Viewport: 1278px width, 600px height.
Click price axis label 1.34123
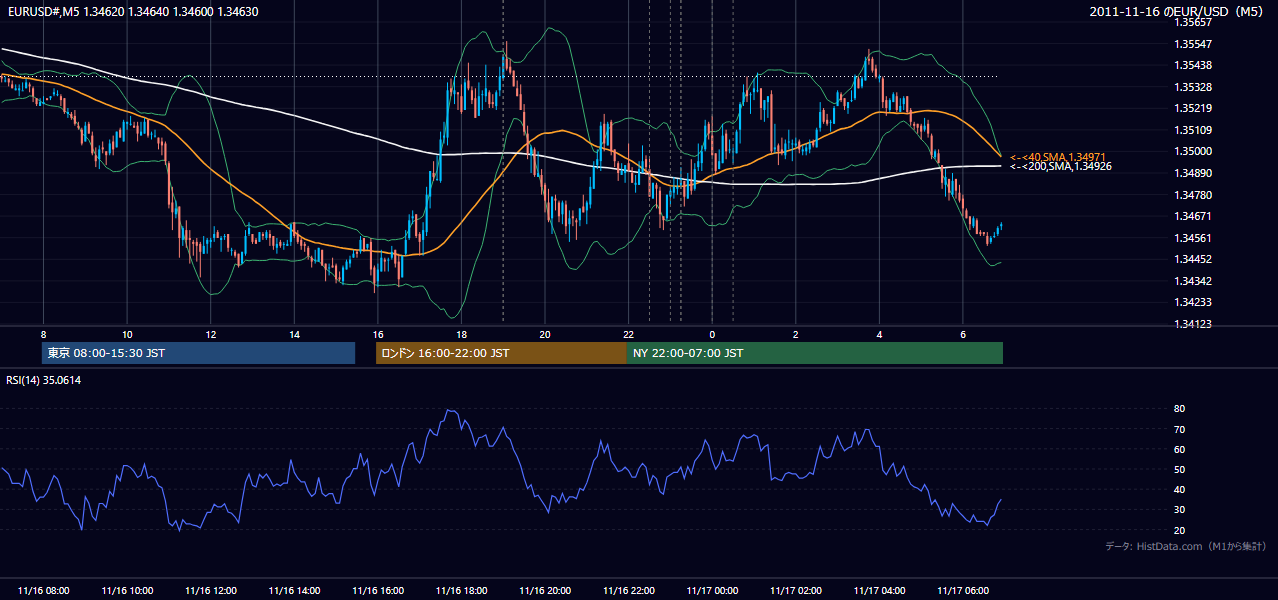click(x=1193, y=325)
